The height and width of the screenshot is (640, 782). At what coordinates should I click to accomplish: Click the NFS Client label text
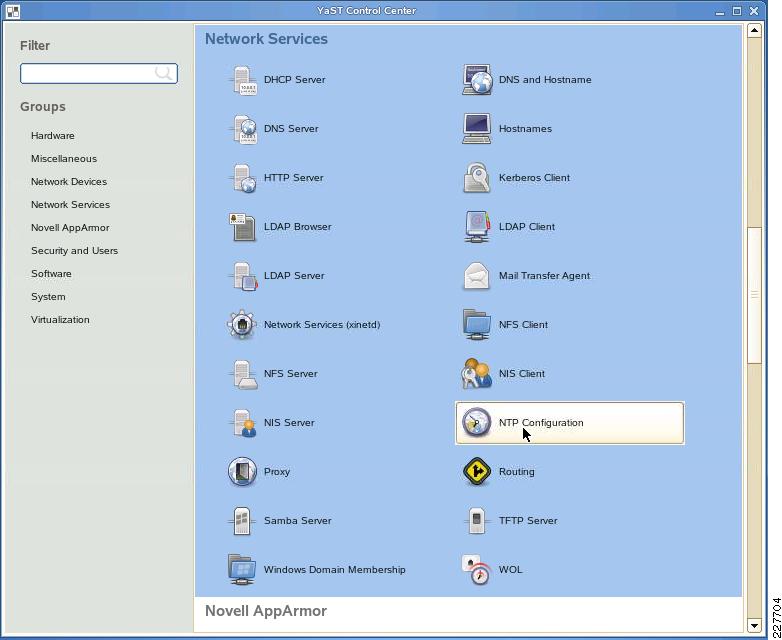tap(523, 324)
